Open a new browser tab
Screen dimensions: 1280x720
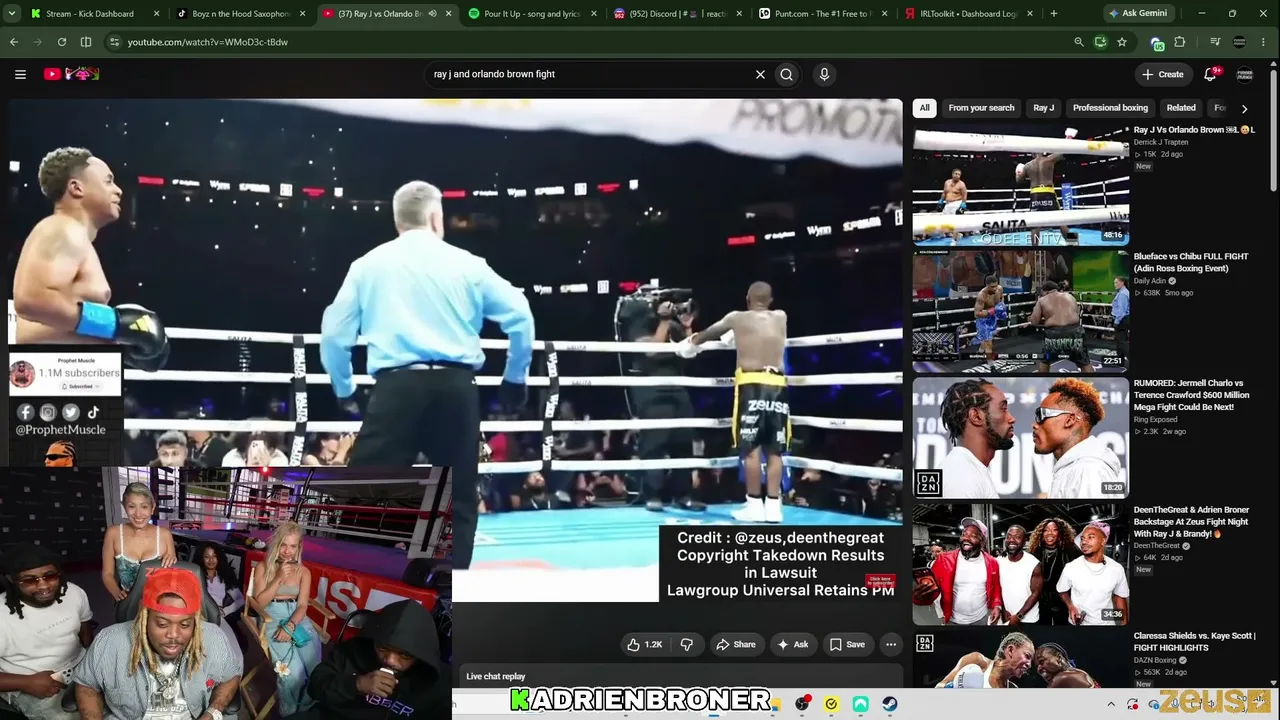(1054, 14)
